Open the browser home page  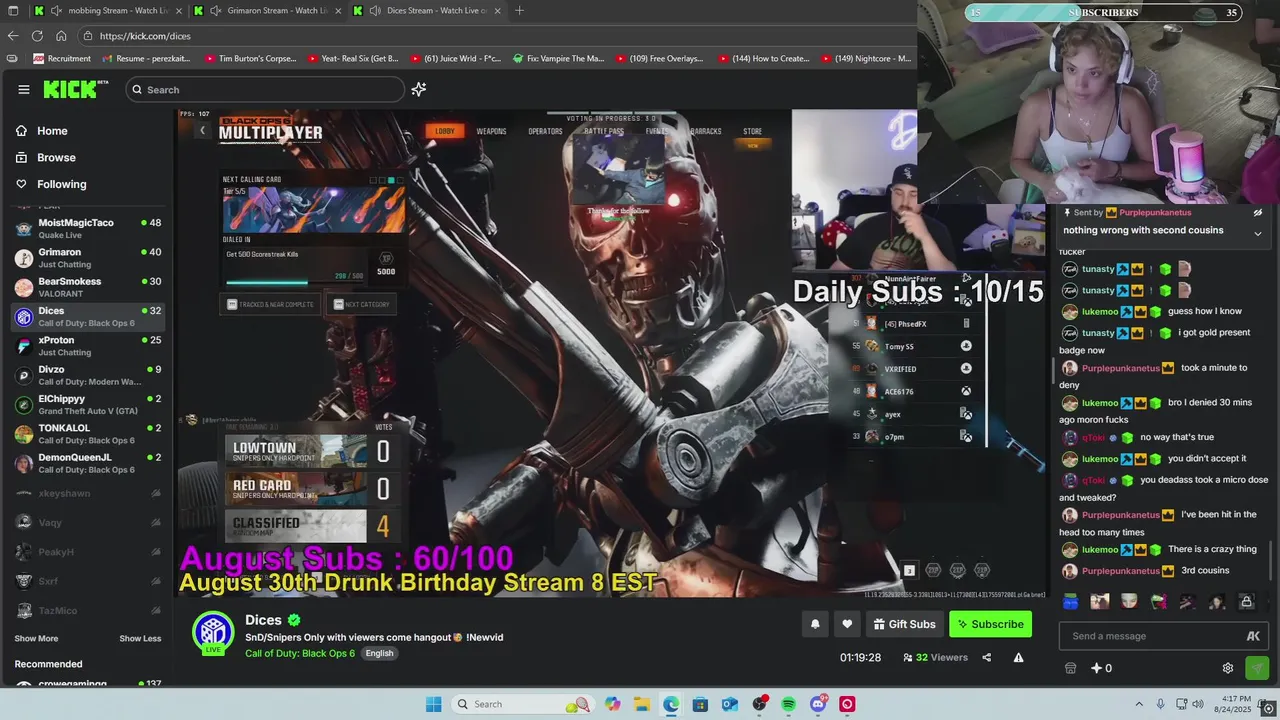click(x=61, y=36)
